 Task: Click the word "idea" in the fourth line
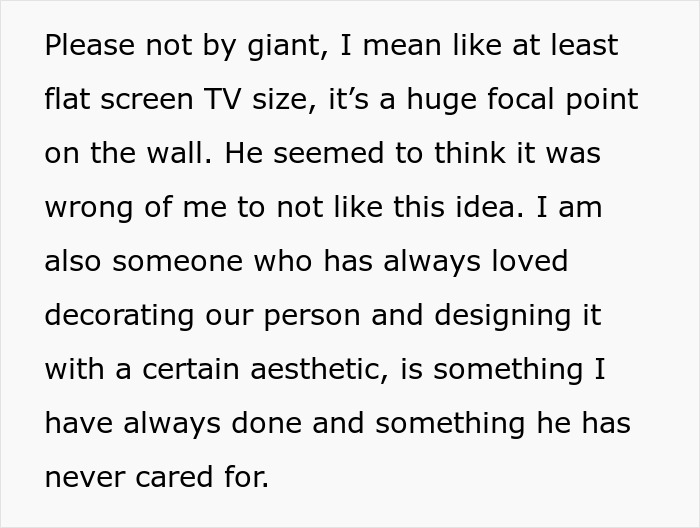[489, 207]
